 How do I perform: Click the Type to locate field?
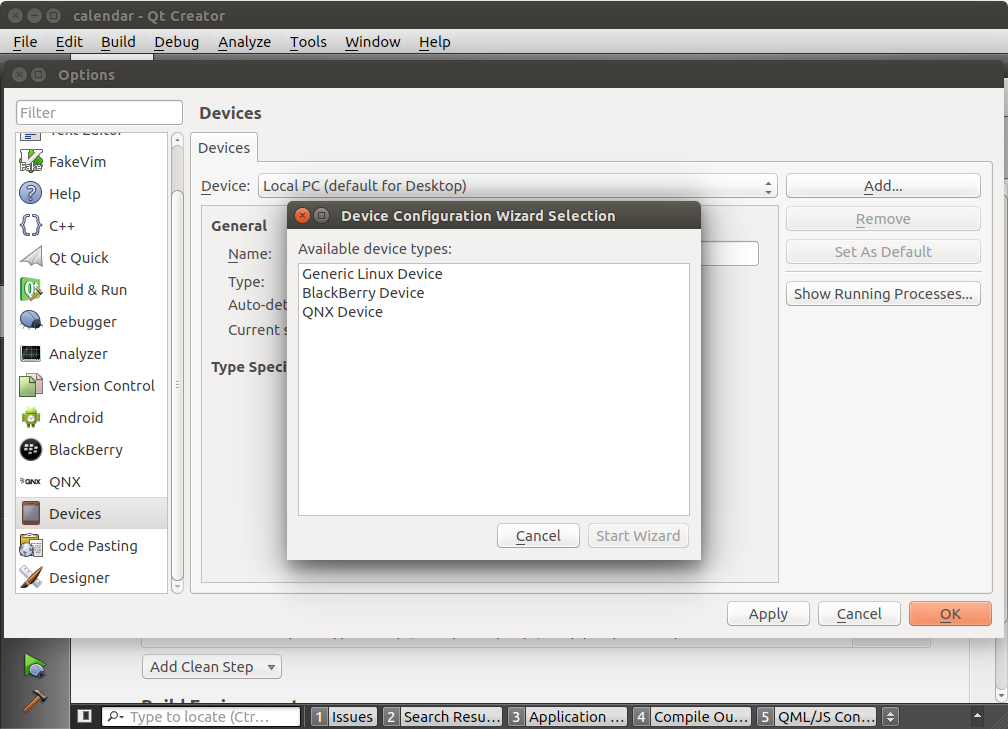pyautogui.click(x=201, y=716)
